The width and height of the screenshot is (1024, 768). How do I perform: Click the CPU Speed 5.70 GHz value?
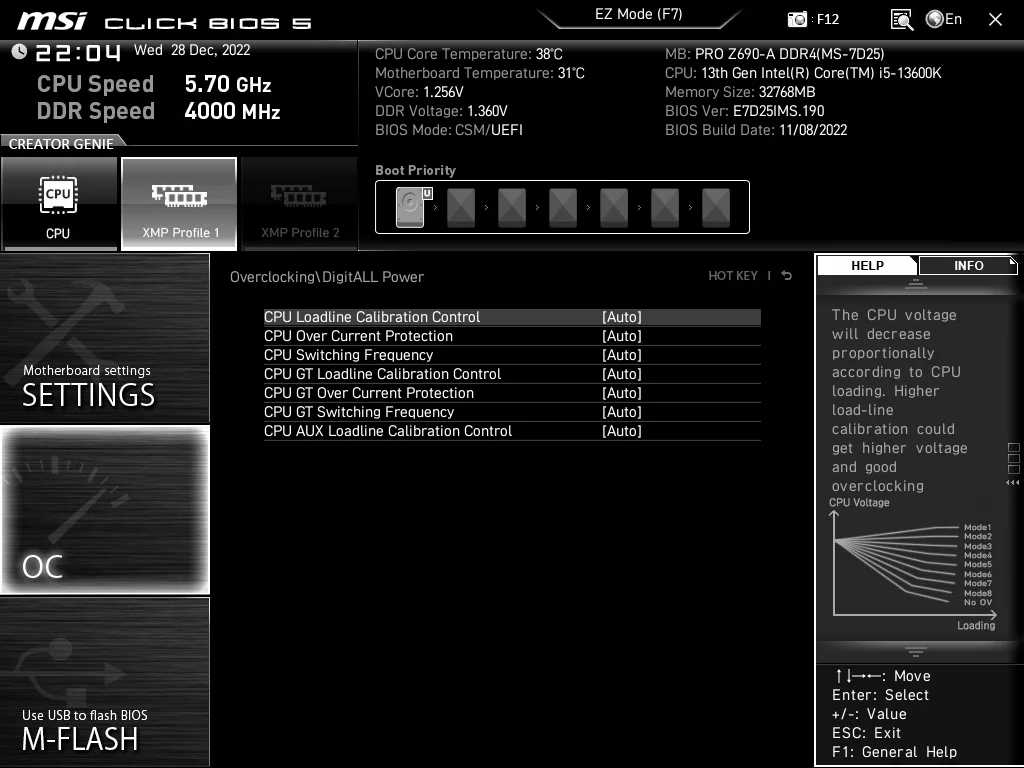coord(227,84)
